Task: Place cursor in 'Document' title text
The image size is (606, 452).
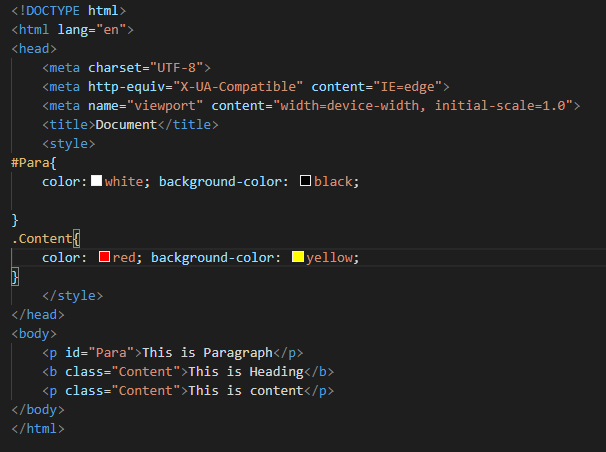Action: tap(126, 125)
